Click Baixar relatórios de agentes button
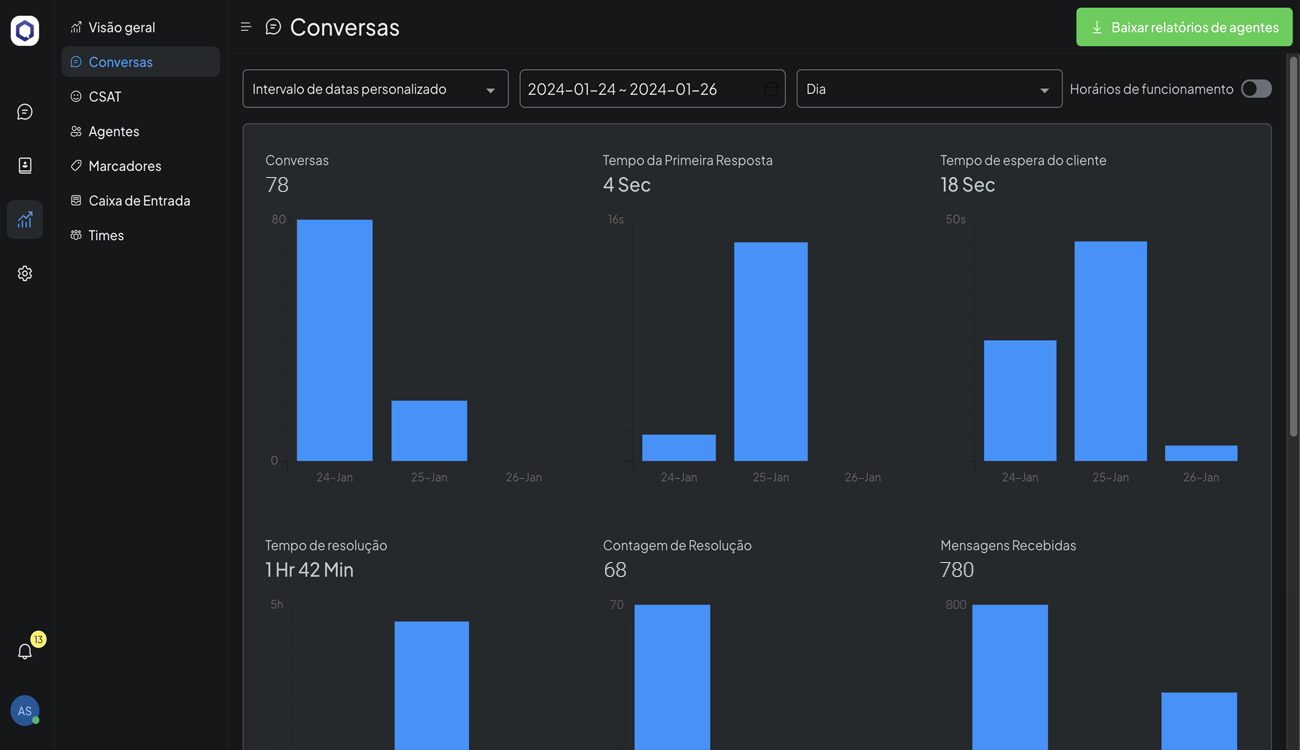1300x750 pixels. (1184, 27)
